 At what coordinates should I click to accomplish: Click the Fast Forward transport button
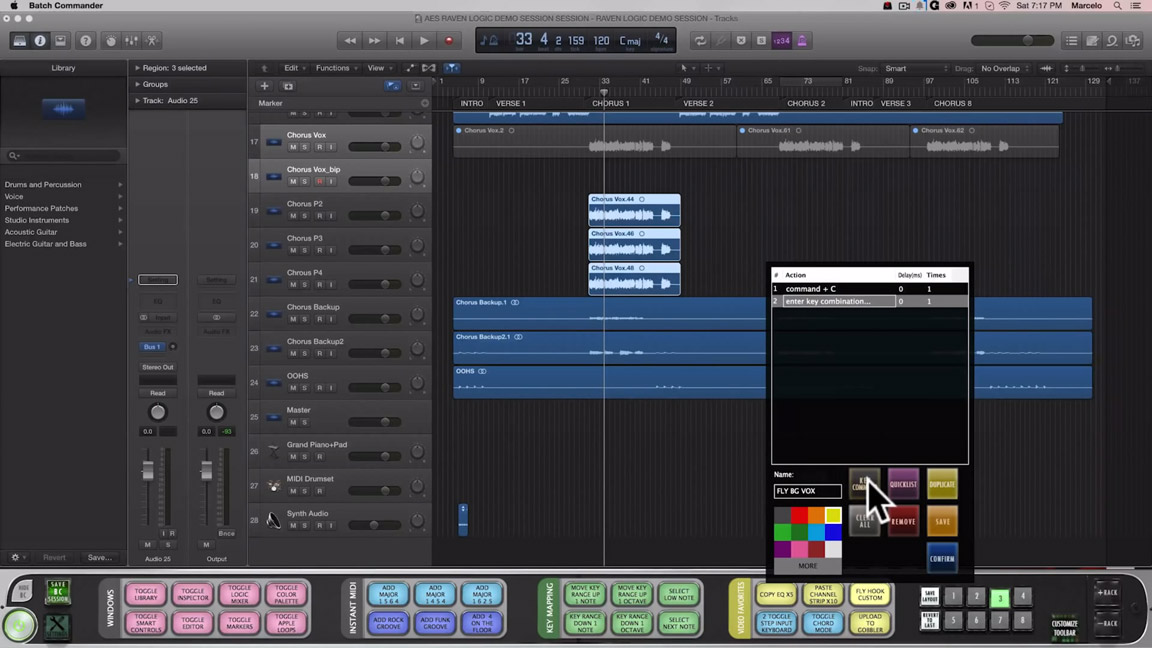375,41
